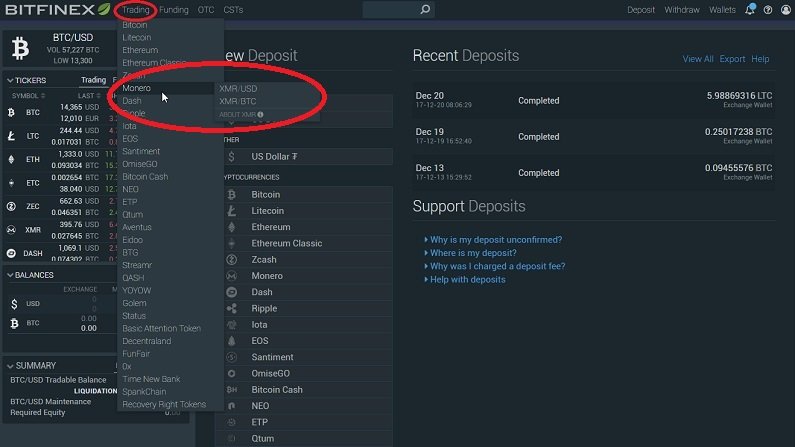Sort tickers by Last column
This screenshot has height=447, width=795.
coord(89,96)
